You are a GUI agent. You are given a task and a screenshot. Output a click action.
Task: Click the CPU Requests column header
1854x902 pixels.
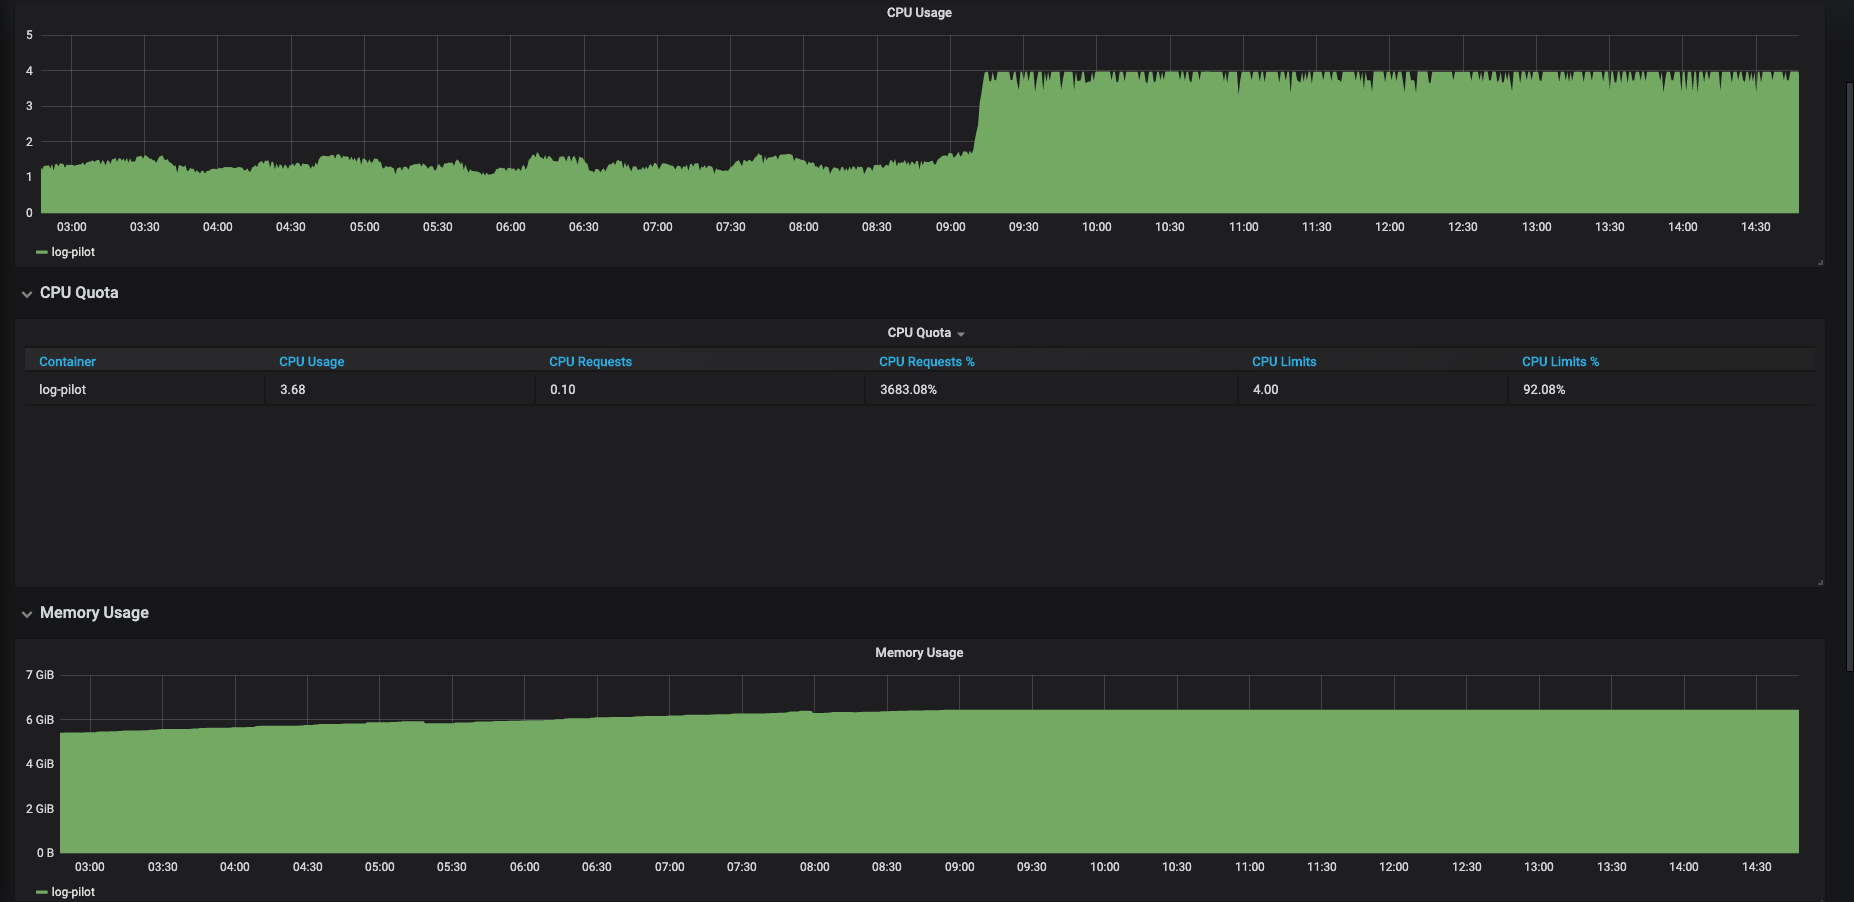point(590,361)
